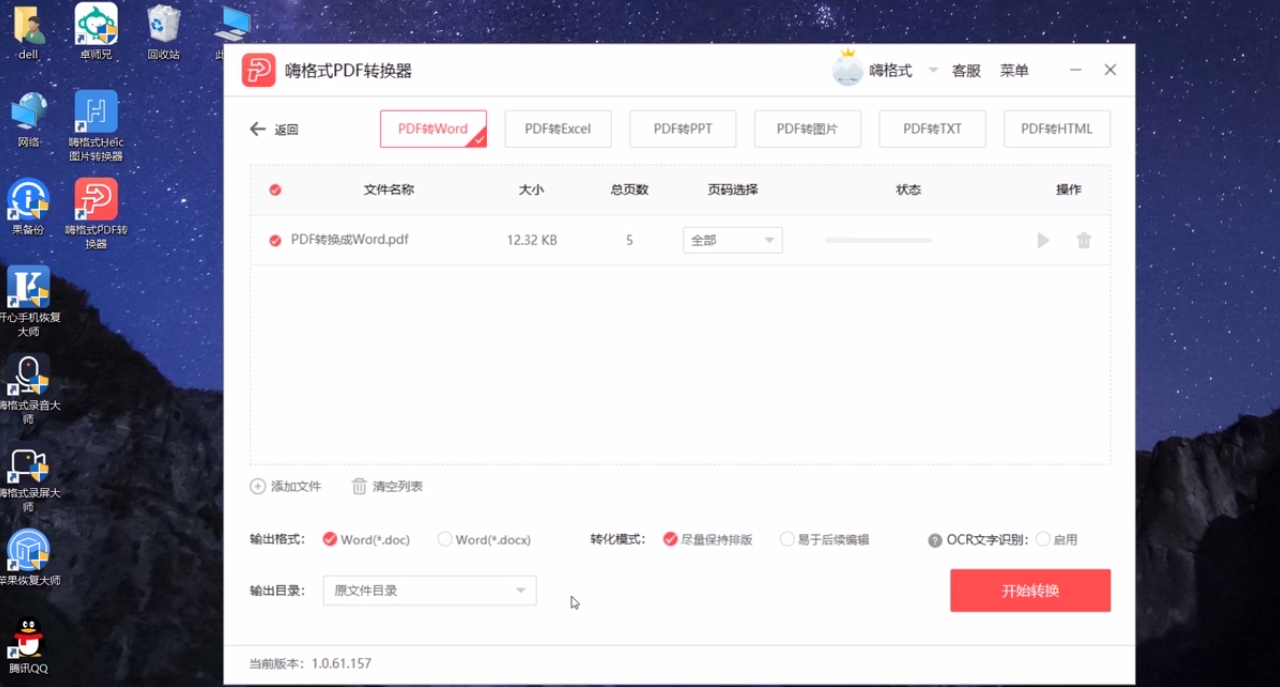
Task: Click the user avatar with crown
Action: [x=848, y=69]
